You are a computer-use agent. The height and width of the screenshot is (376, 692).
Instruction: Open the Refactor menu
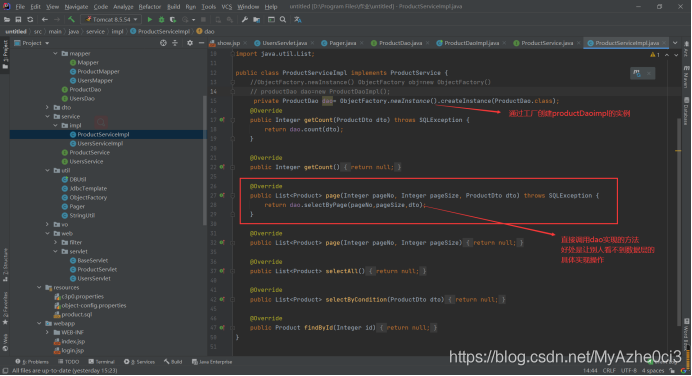(x=150, y=7)
